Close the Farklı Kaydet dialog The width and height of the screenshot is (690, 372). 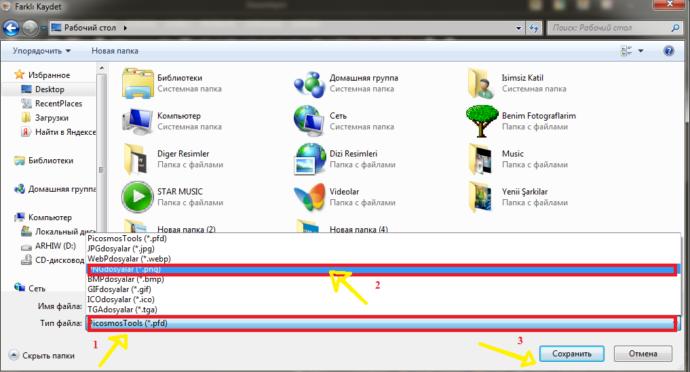[x=670, y=4]
